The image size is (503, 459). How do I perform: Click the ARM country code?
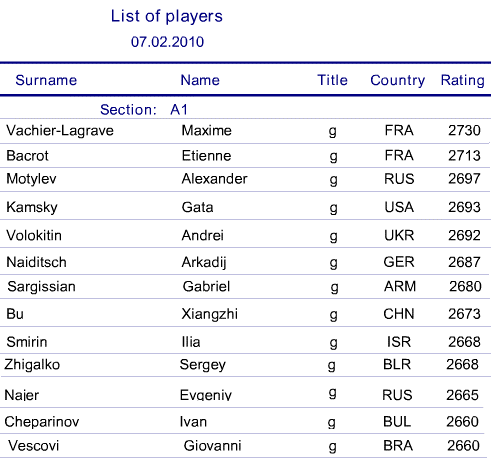[x=400, y=287]
